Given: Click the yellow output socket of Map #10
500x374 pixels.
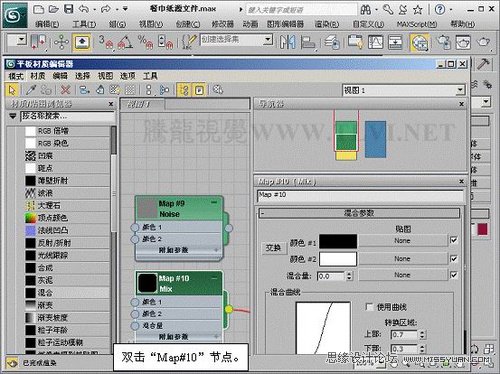Looking at the screenshot, I should coord(229,309).
